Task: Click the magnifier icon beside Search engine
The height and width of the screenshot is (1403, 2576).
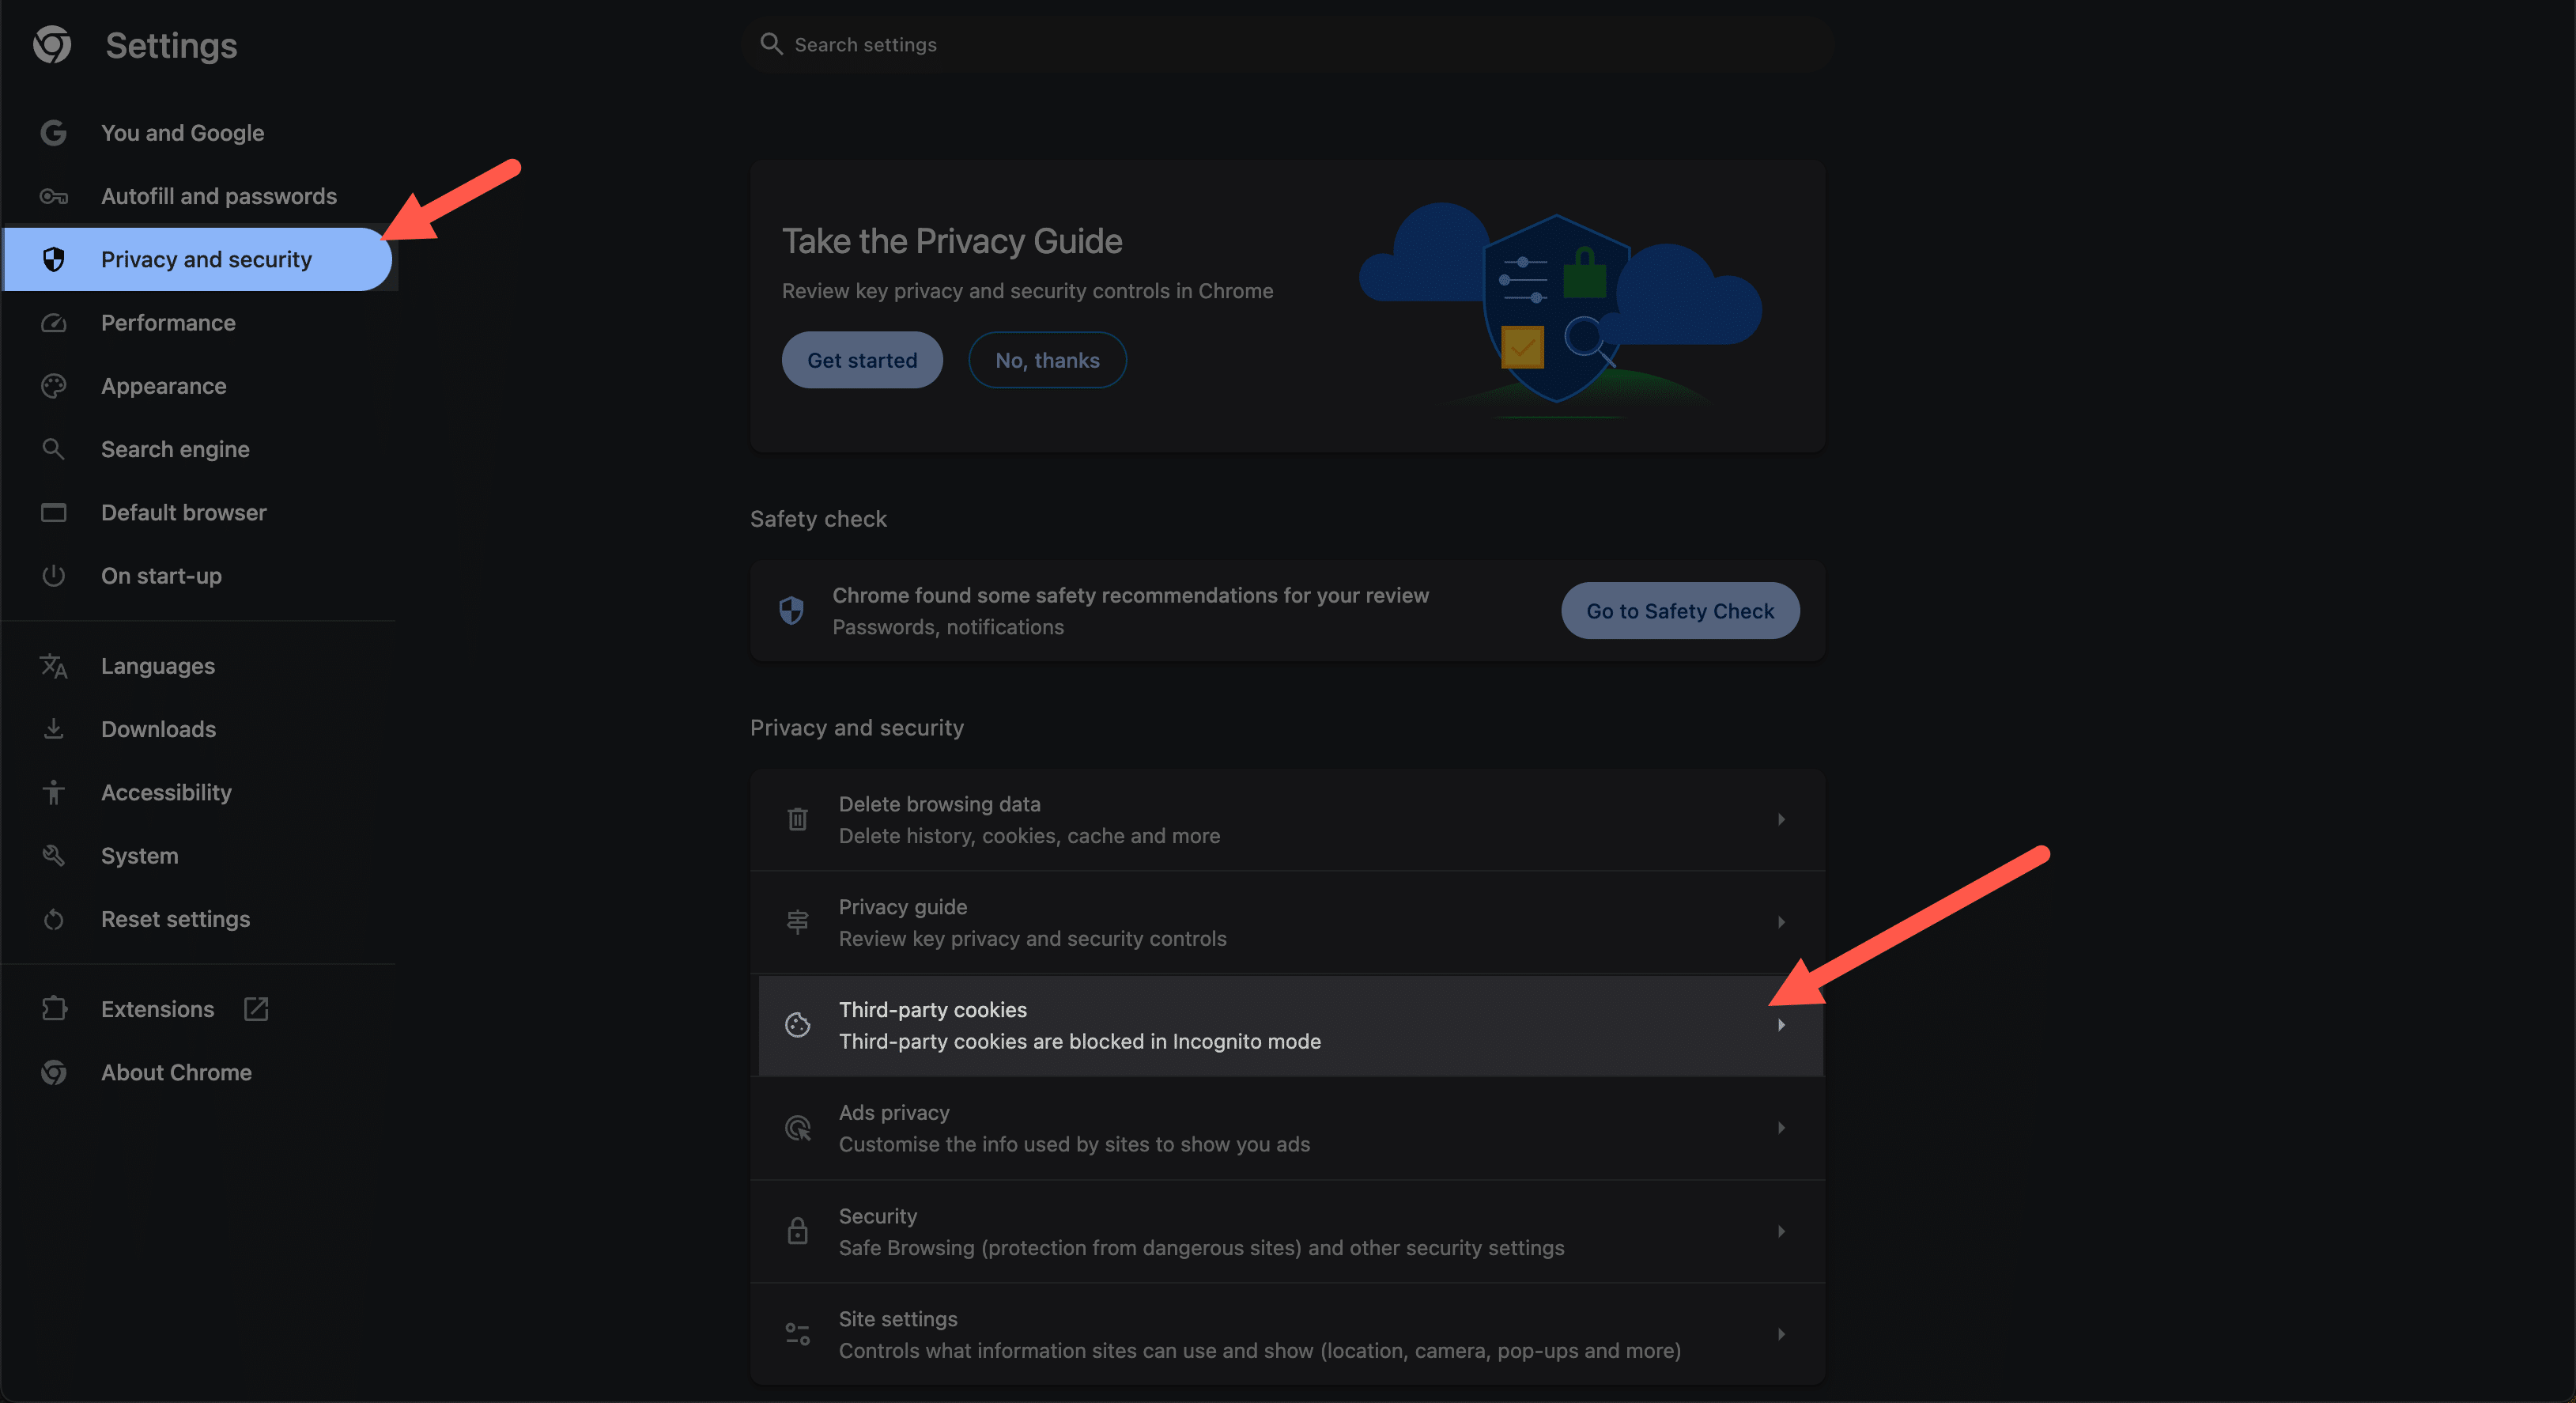Action: tap(53, 449)
